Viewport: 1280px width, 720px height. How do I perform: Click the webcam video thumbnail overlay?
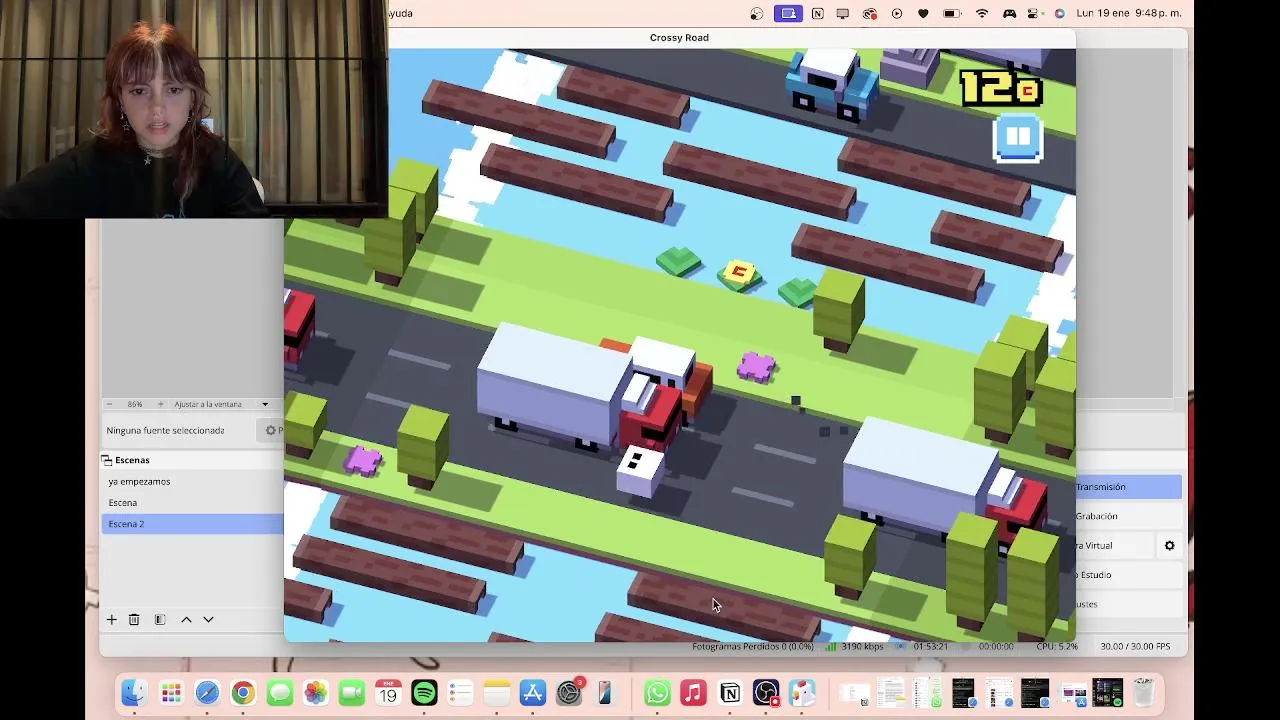coord(193,109)
